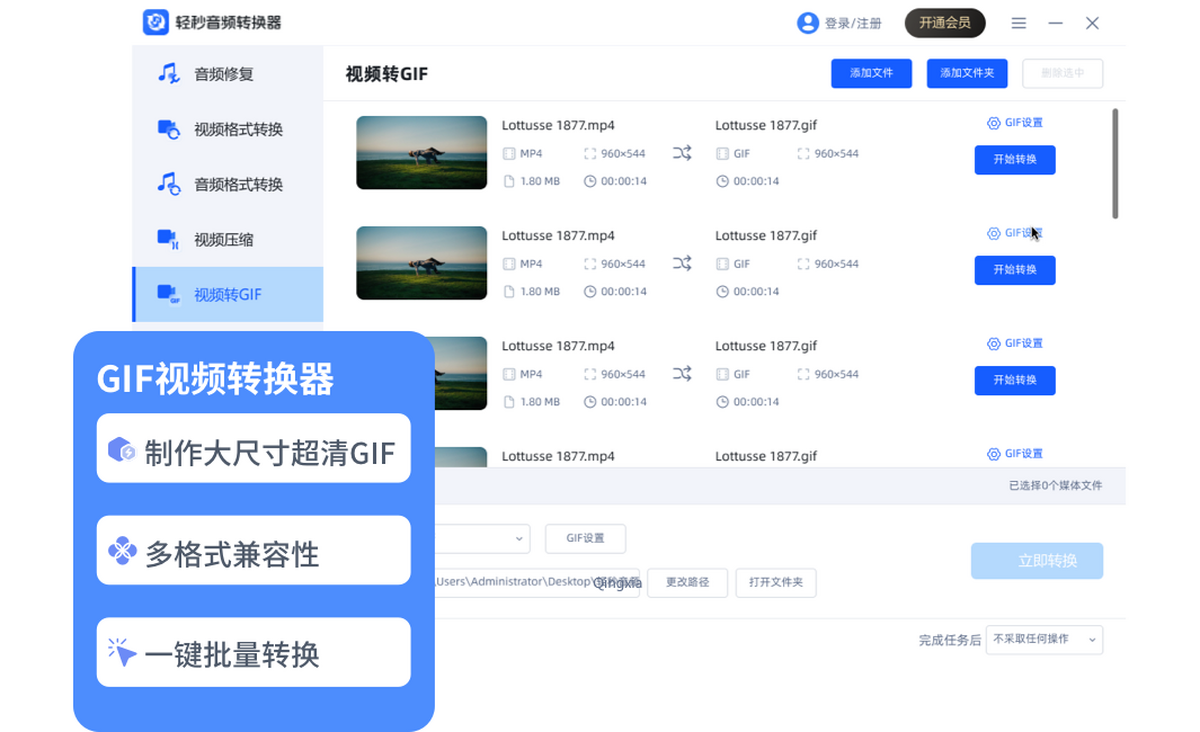Click 开通会员 membership button
This screenshot has width=1200, height=732.
944,23
